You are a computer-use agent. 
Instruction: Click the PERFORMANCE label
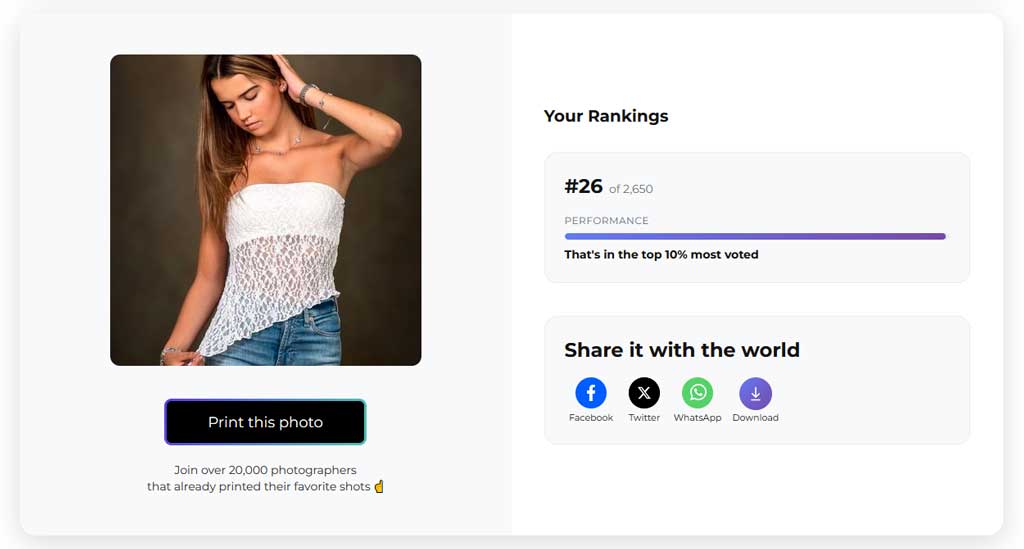click(x=606, y=221)
